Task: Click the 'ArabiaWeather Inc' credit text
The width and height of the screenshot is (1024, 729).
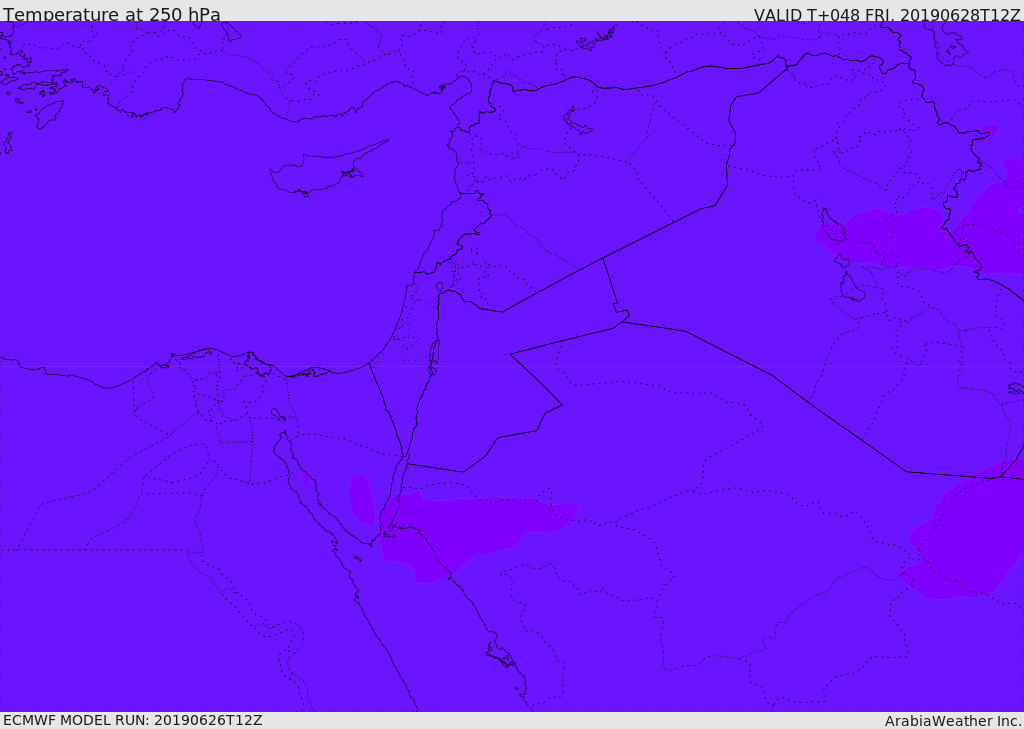Action: pyautogui.click(x=951, y=721)
